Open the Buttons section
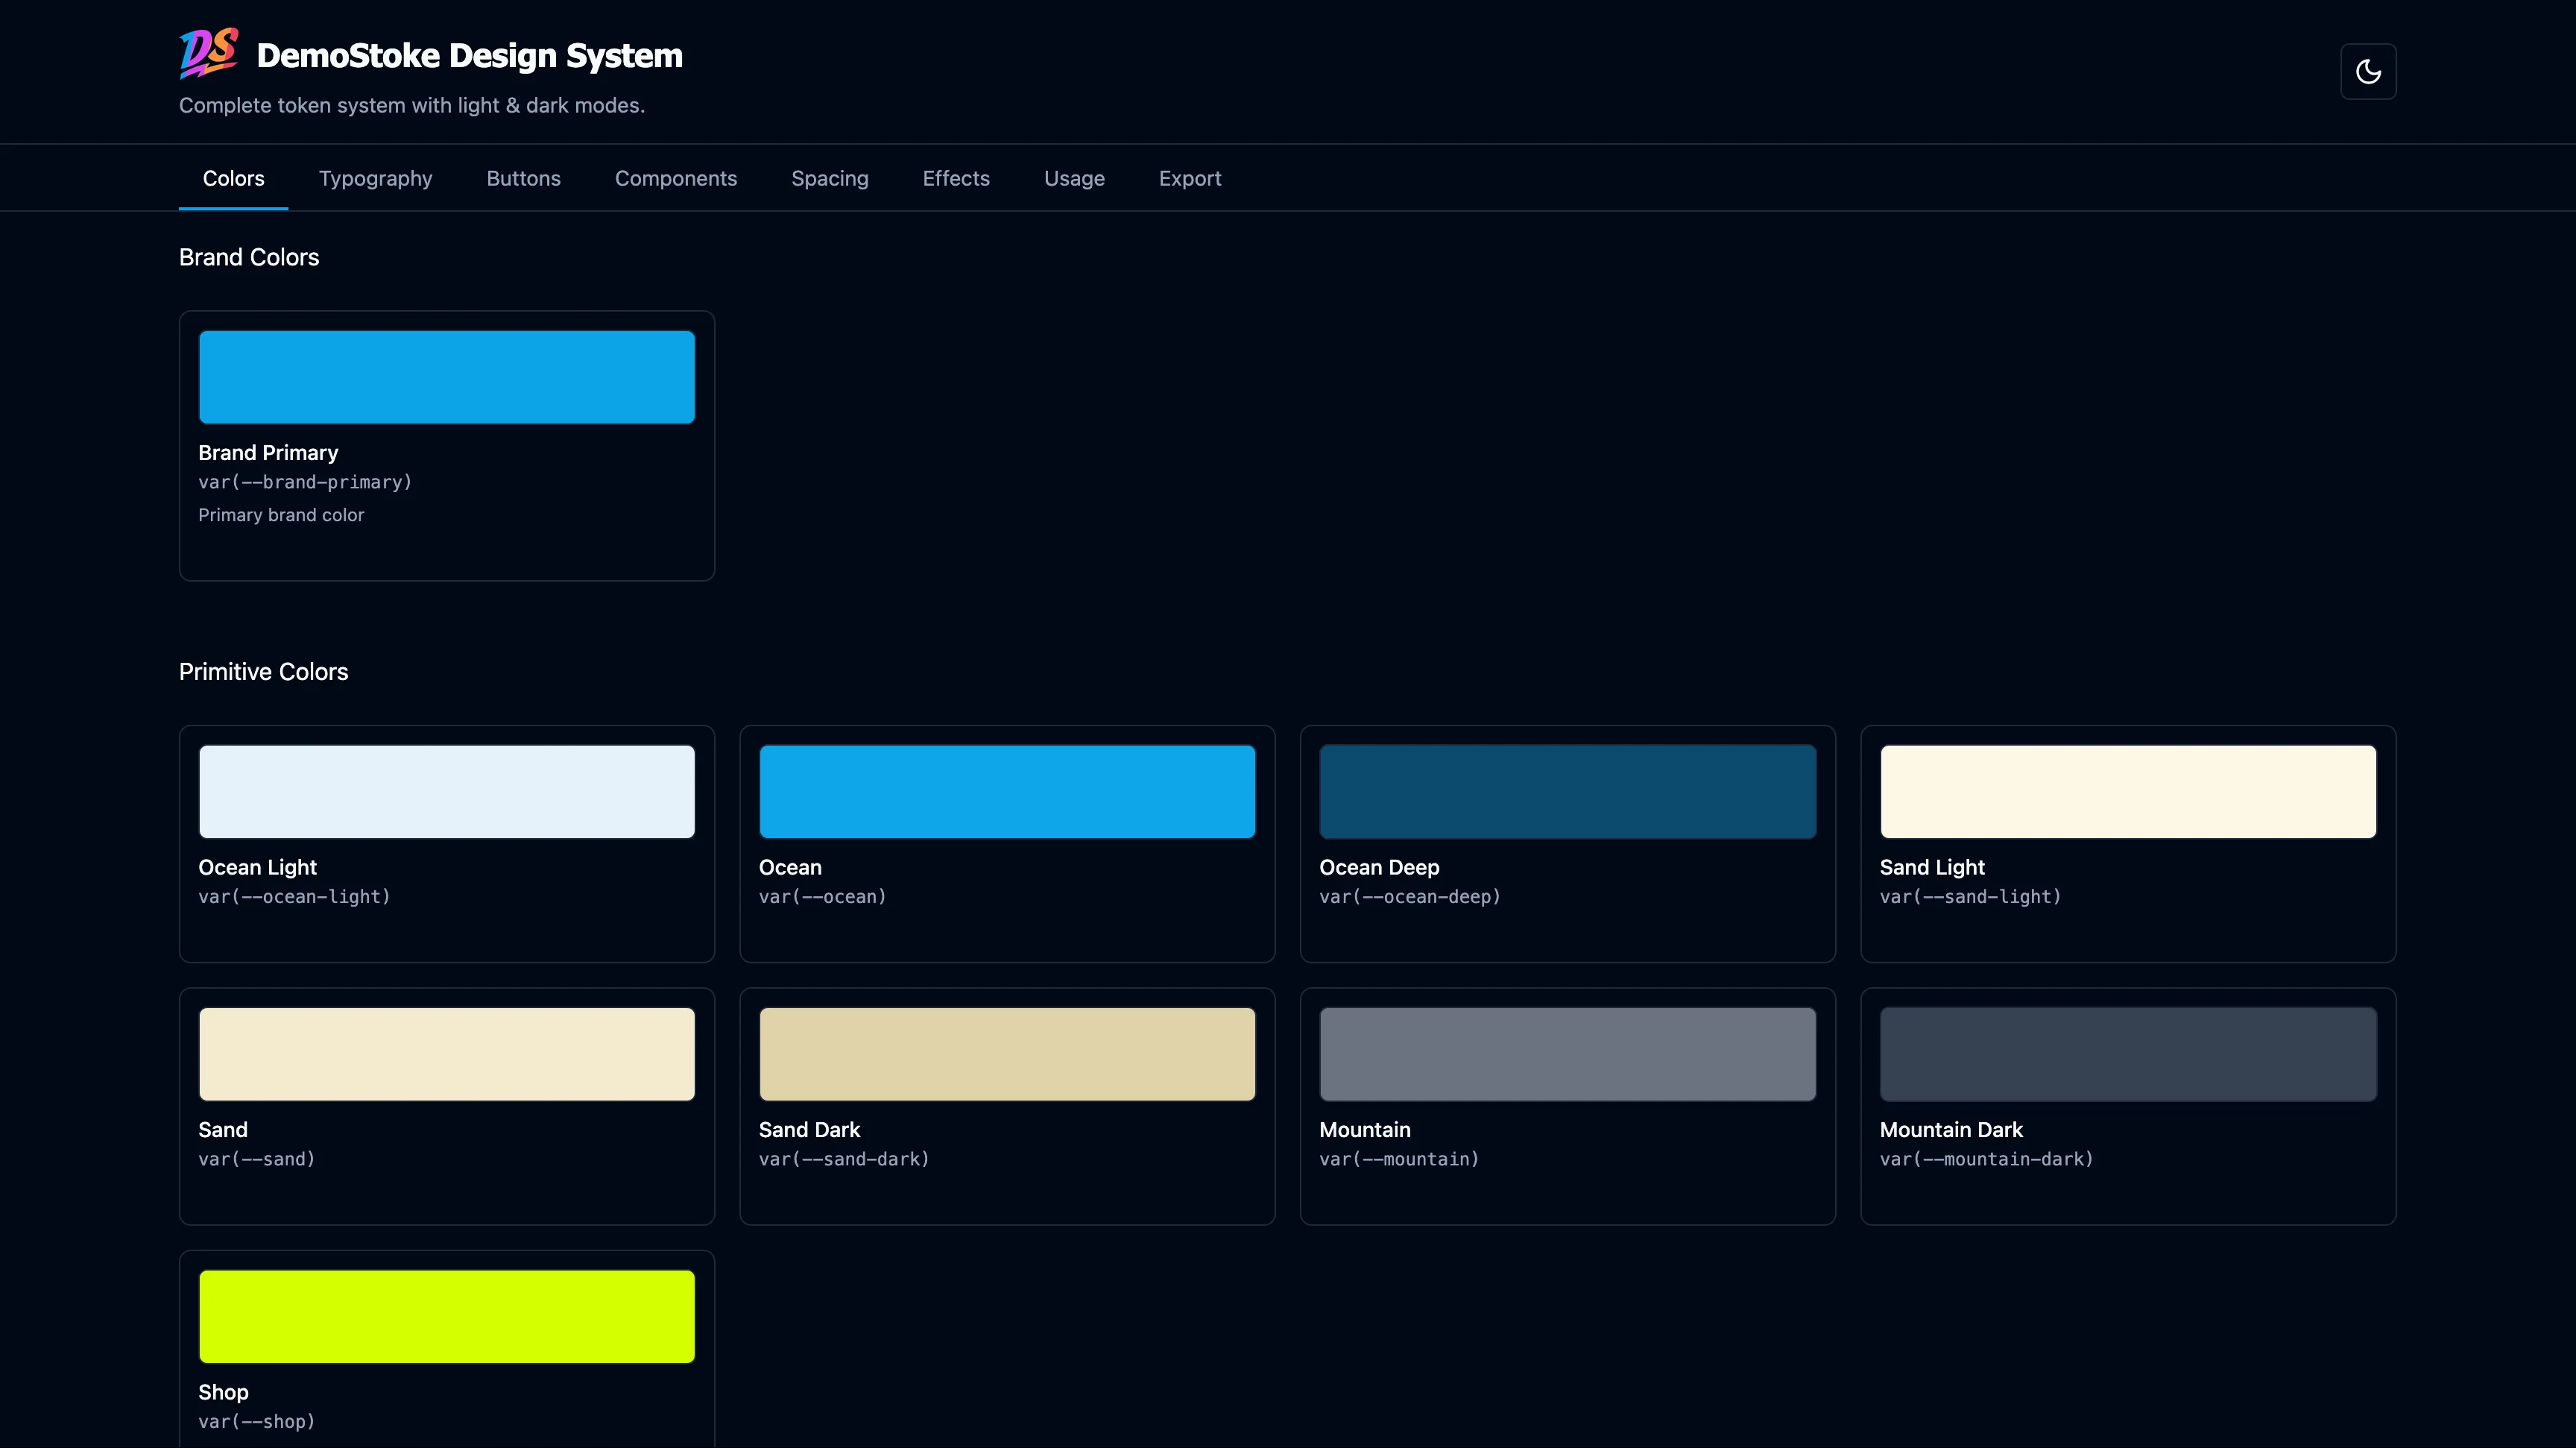The height and width of the screenshot is (1448, 2576). tap(523, 178)
